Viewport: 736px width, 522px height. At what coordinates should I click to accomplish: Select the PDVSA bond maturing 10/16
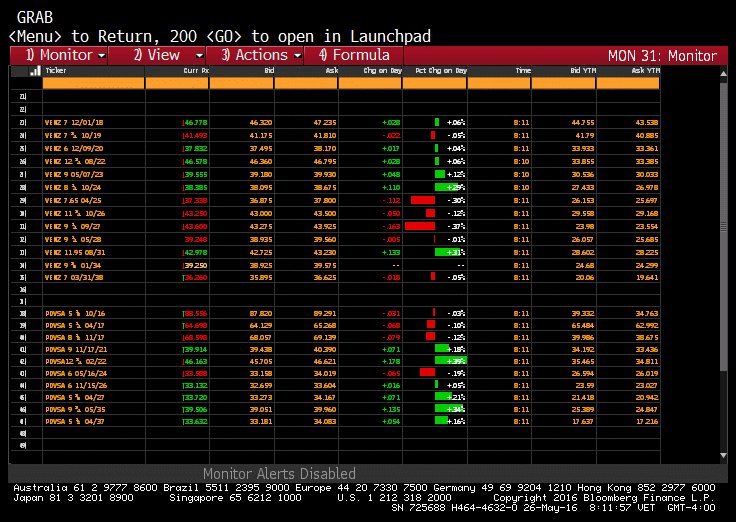tap(75, 314)
